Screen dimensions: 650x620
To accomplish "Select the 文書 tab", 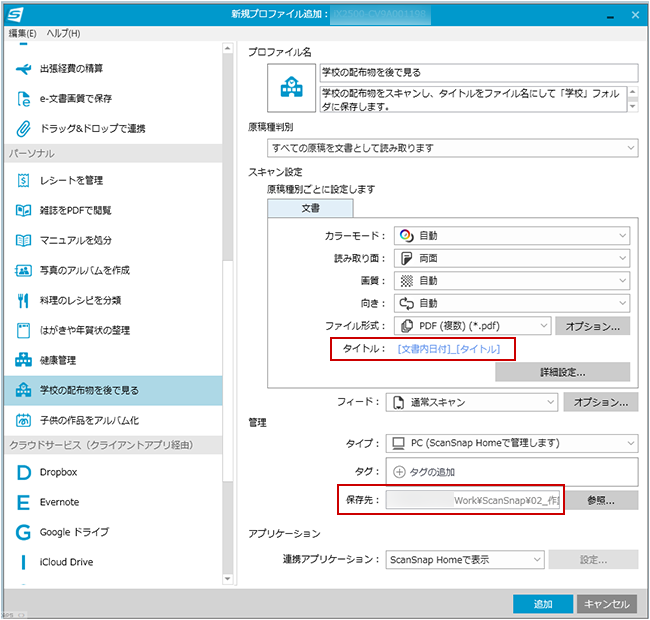I will pyautogui.click(x=310, y=208).
